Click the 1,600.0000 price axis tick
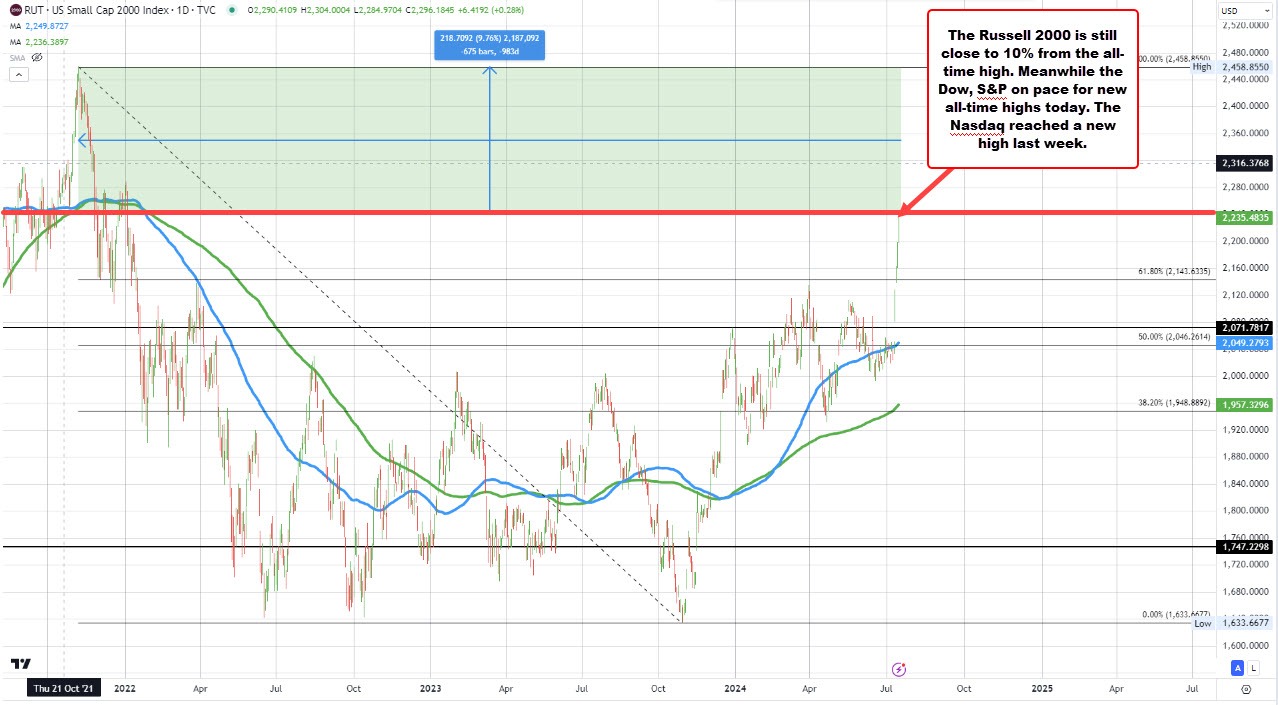This screenshot has width=1278, height=705. (x=1245, y=645)
